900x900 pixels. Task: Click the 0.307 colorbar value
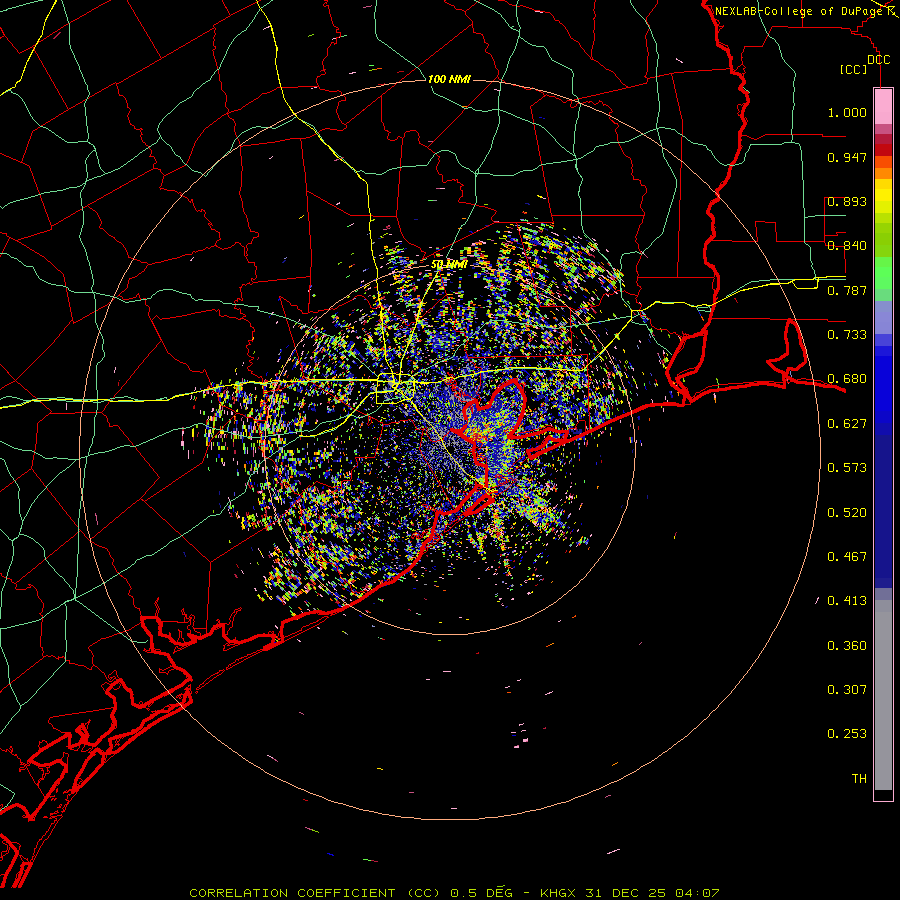847,690
